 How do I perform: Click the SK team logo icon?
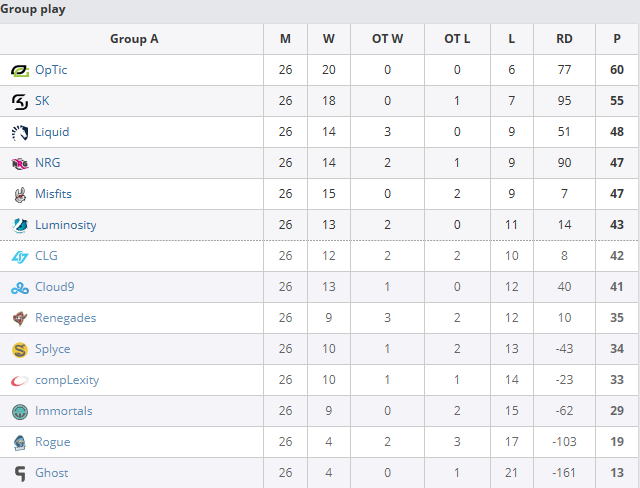20,101
